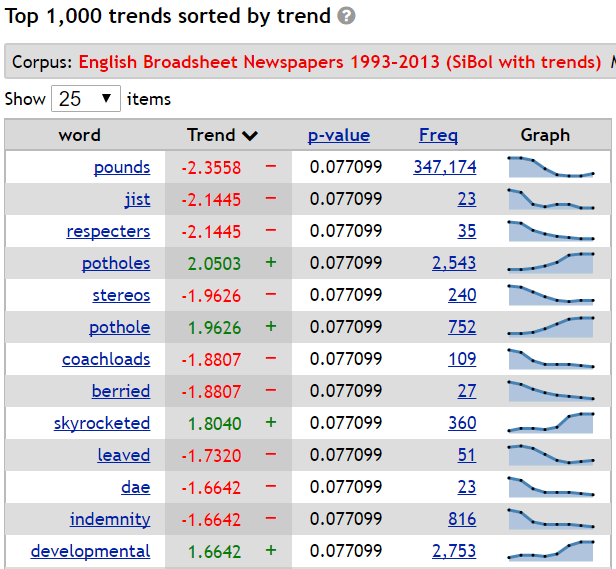Open the 'indemnity' word link
616x569 pixels.
point(110,519)
